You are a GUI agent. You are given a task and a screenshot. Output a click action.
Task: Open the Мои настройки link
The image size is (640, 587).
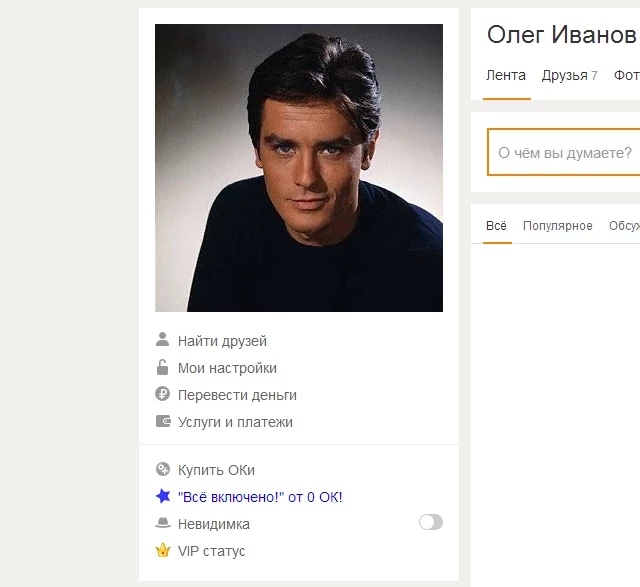pos(227,368)
